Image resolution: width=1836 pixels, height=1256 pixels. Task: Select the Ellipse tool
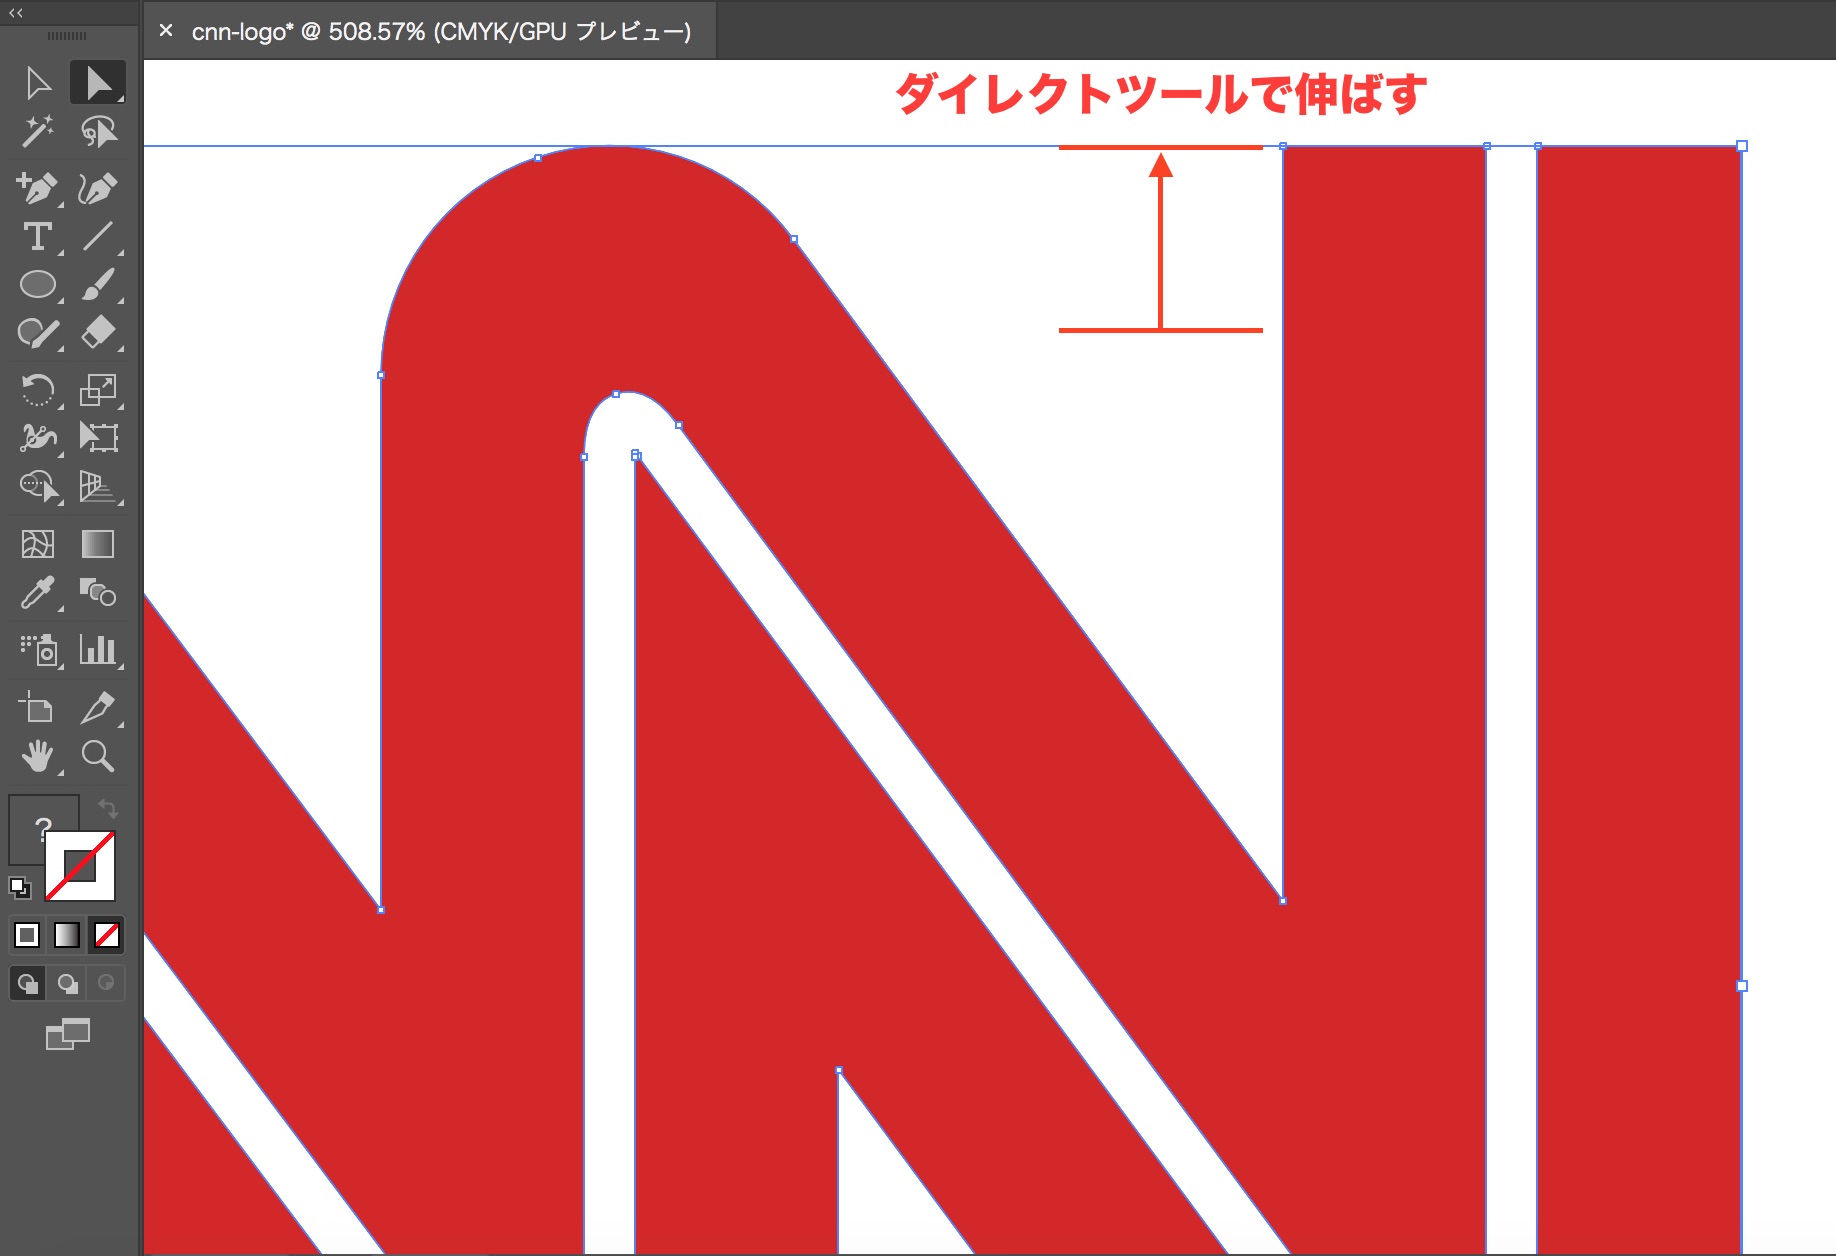[38, 285]
